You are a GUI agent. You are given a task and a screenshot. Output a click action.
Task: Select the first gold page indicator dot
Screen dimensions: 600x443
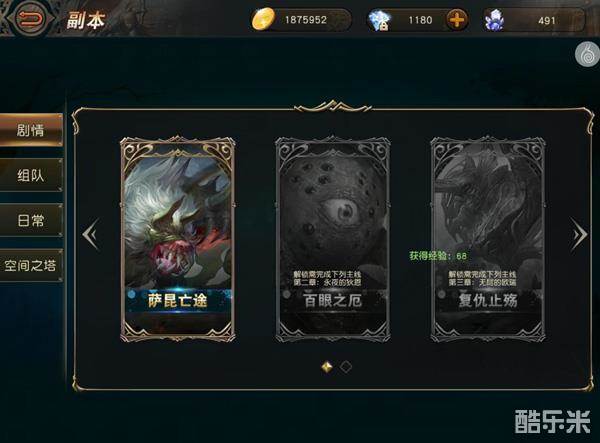pyautogui.click(x=327, y=367)
